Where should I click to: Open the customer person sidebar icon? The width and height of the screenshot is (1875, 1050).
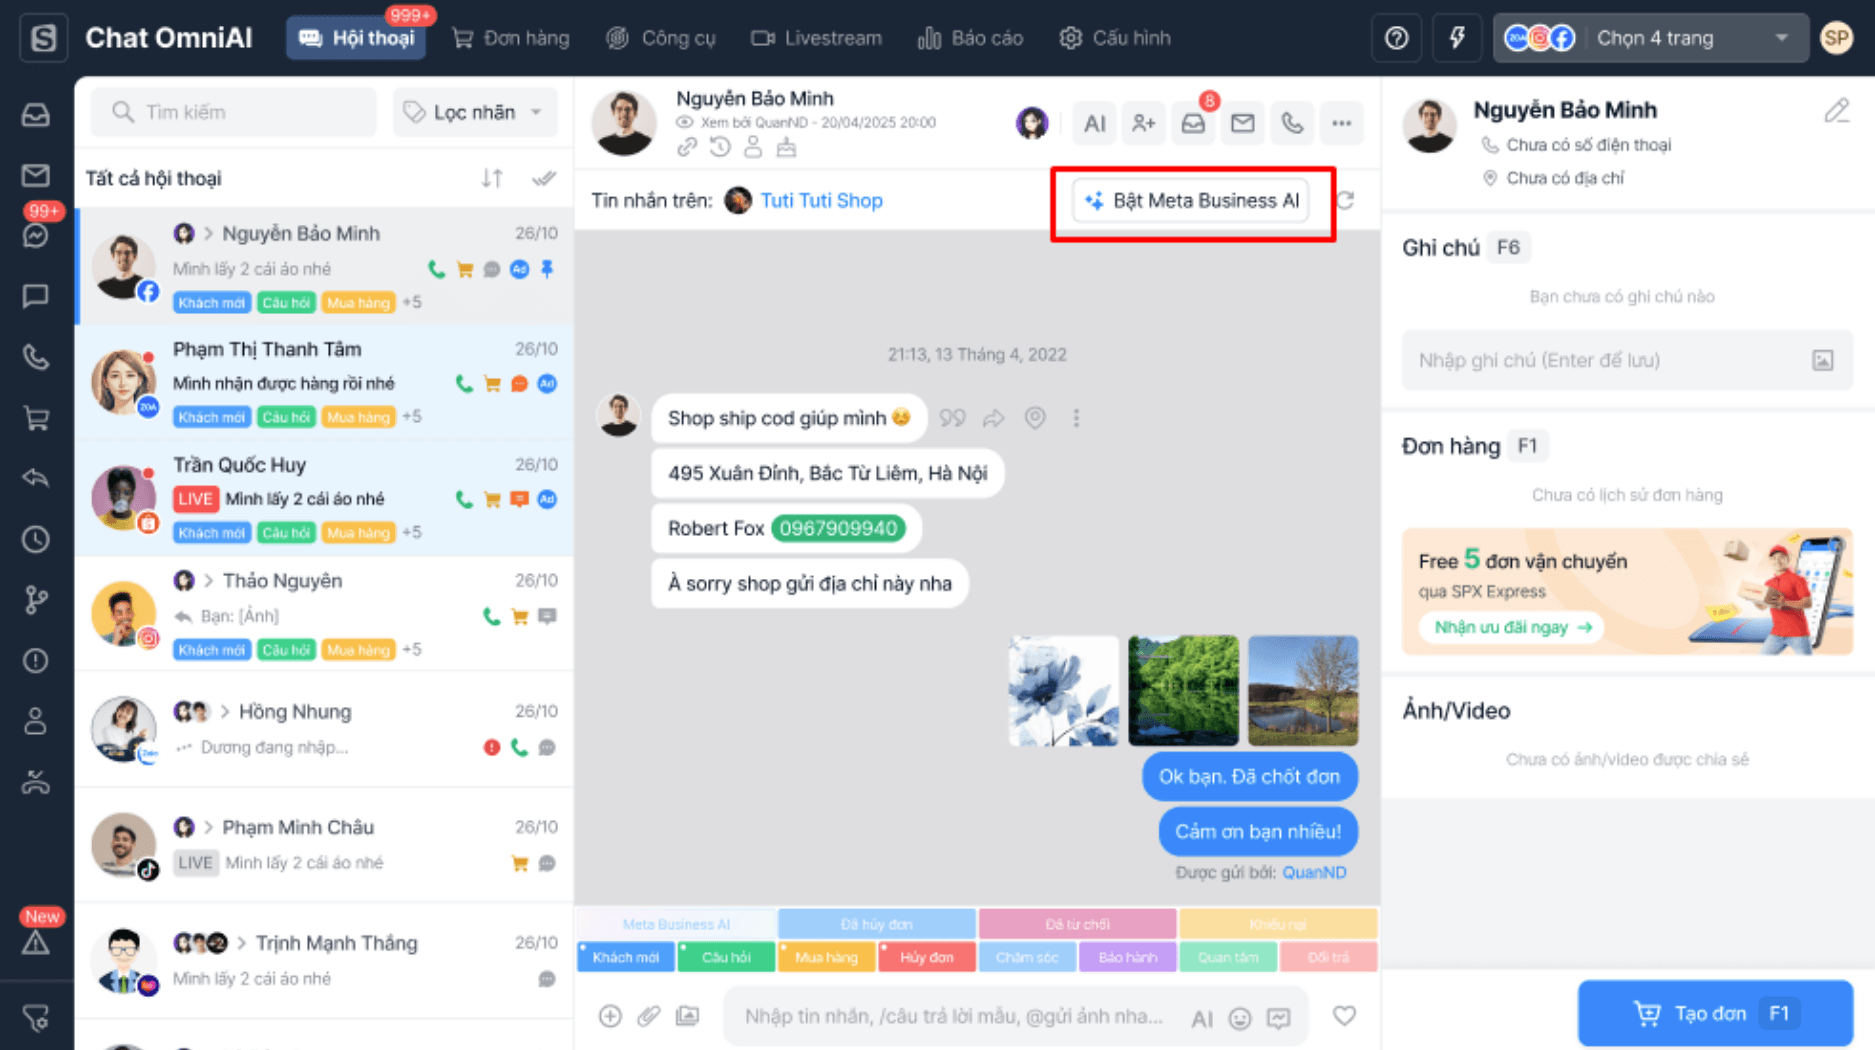36,721
